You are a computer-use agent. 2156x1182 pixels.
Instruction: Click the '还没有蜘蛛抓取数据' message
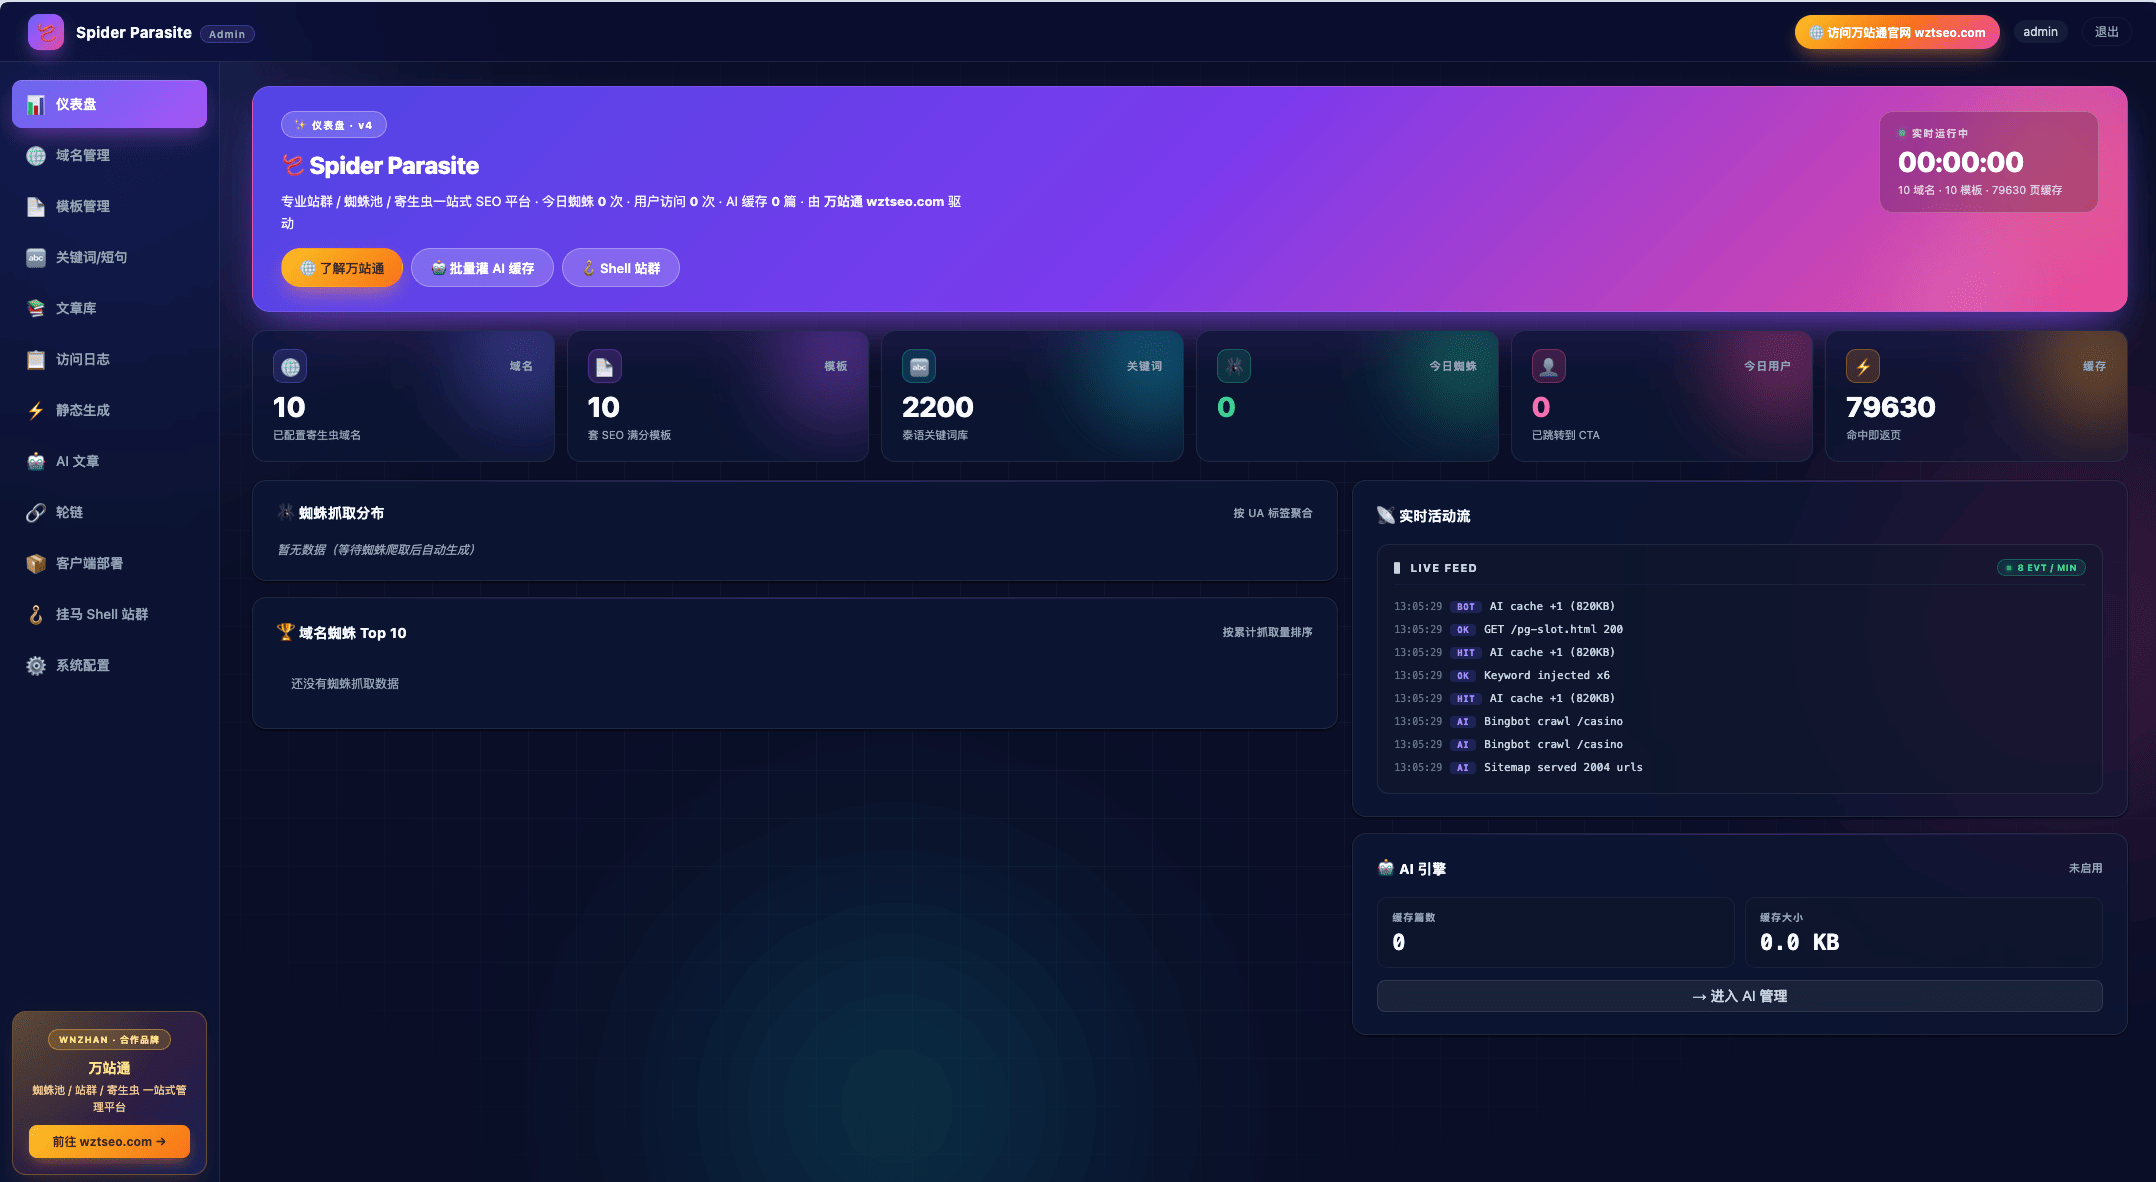click(345, 684)
